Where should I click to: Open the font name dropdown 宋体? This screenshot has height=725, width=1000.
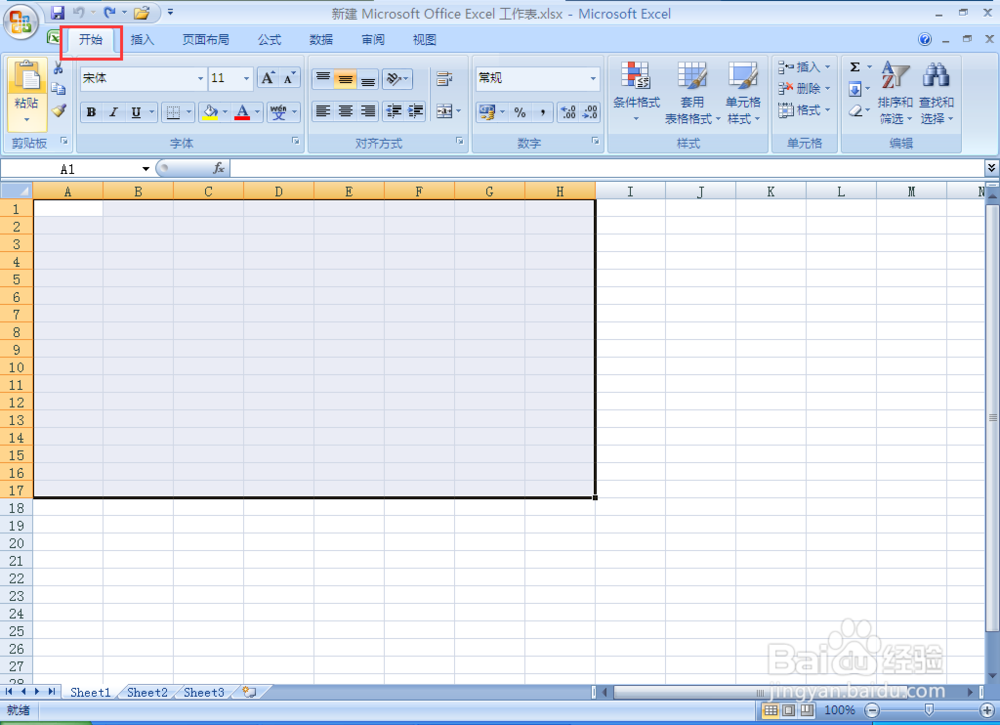pyautogui.click(x=200, y=78)
